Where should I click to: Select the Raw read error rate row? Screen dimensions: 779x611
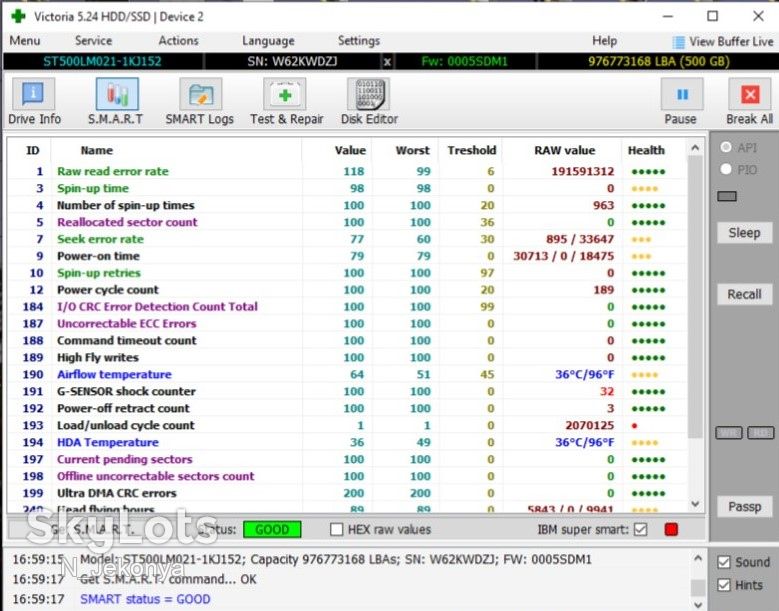click(348, 171)
